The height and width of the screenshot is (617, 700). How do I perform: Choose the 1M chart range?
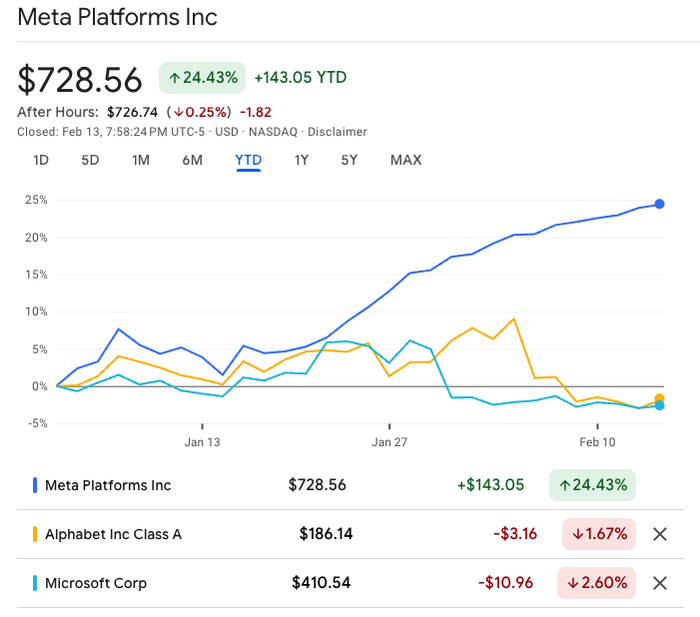[x=141, y=160]
